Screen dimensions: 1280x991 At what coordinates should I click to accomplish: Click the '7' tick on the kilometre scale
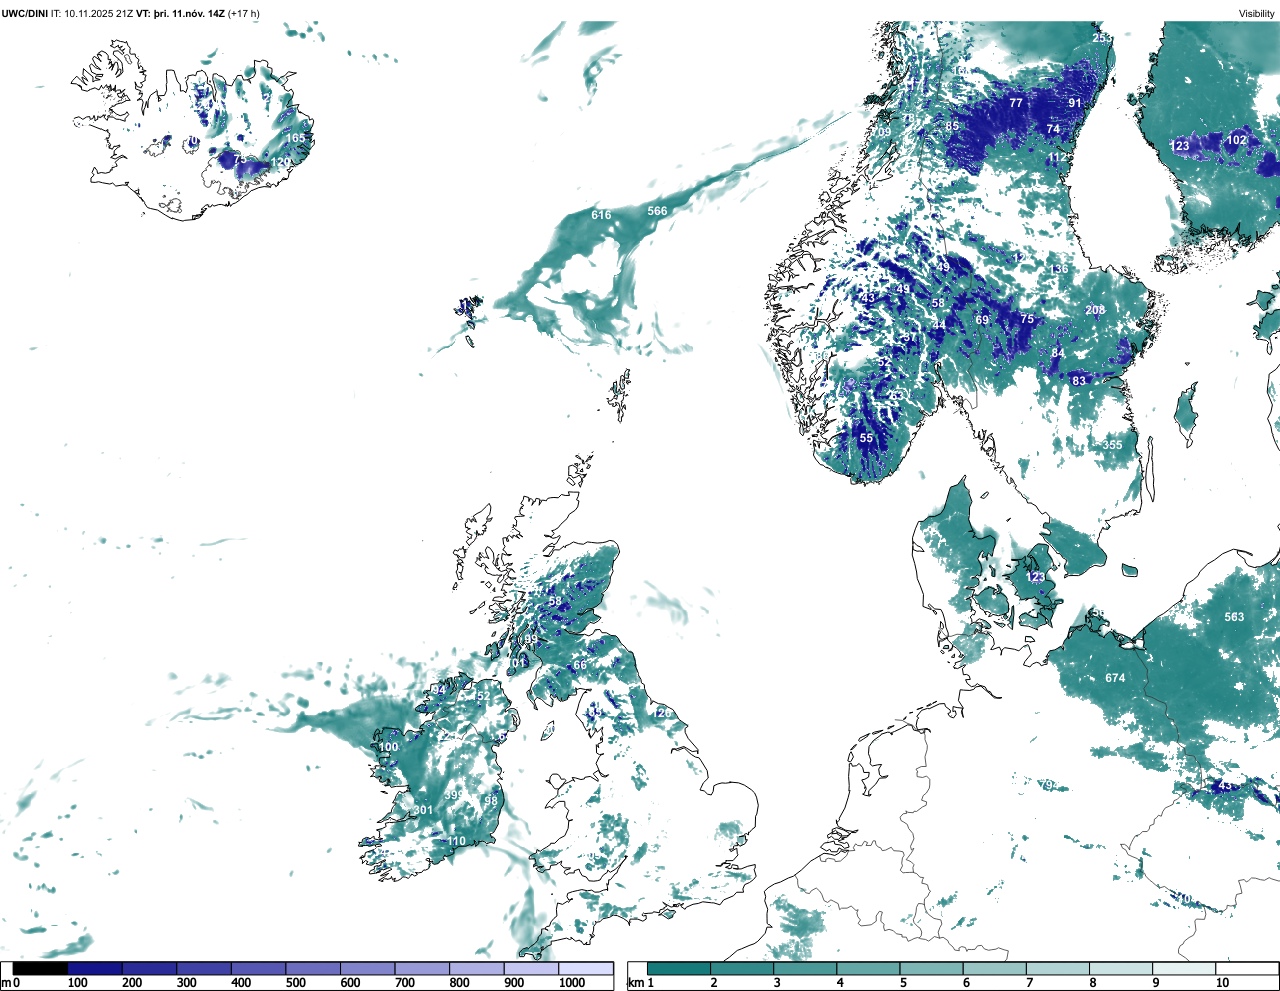pyautogui.click(x=1030, y=983)
